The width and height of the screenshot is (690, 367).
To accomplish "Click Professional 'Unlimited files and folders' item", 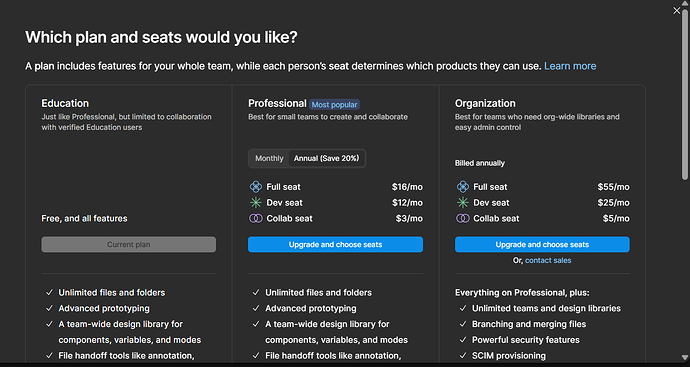I will pyautogui.click(x=319, y=293).
